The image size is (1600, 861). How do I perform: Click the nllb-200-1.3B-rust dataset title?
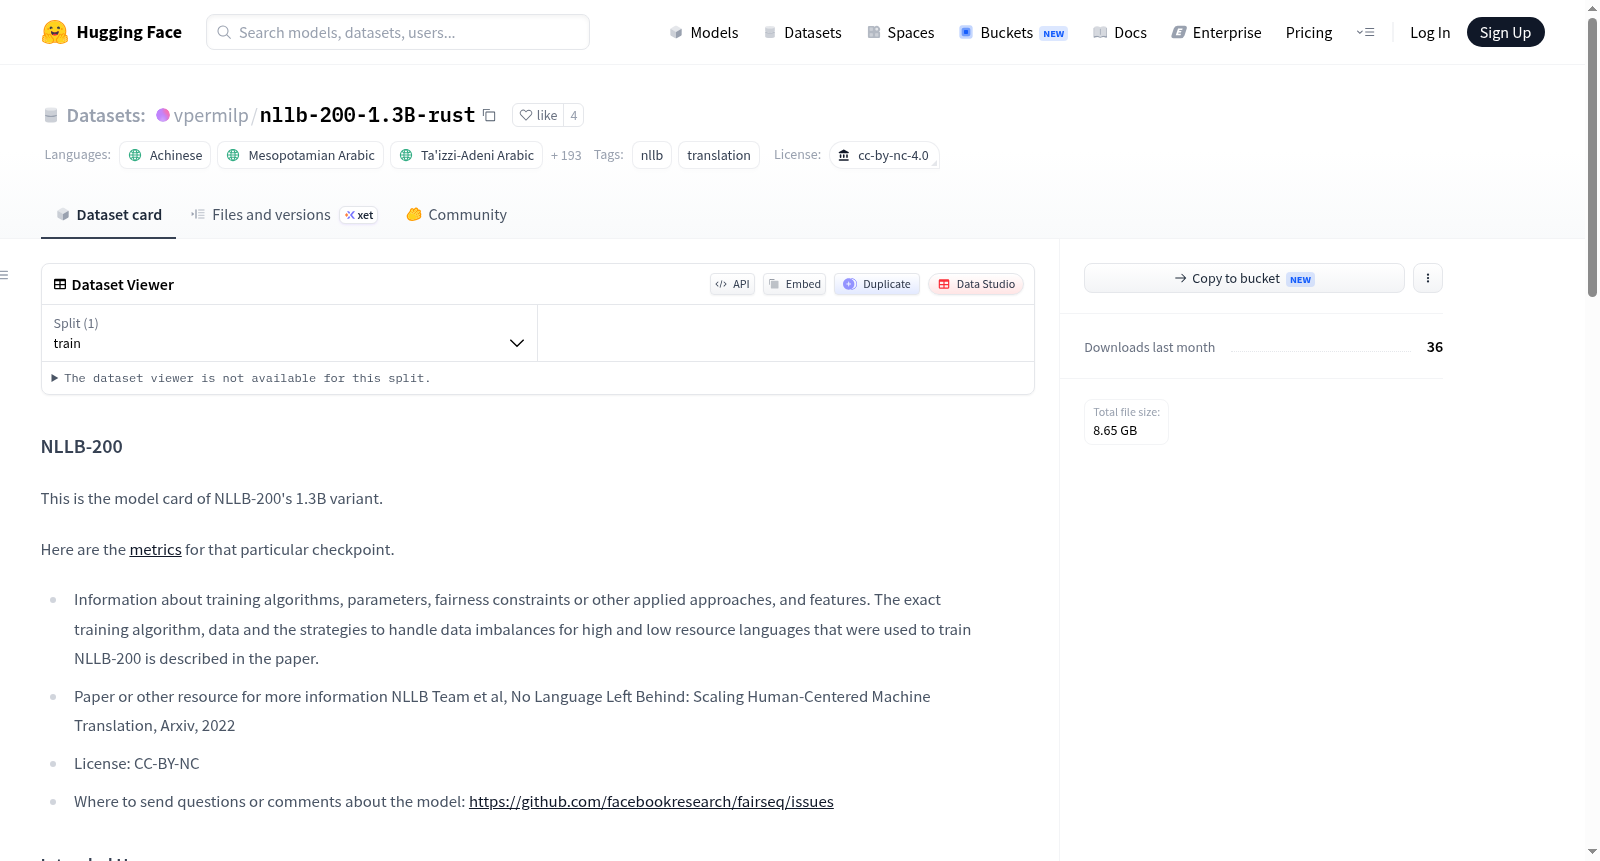coord(367,115)
